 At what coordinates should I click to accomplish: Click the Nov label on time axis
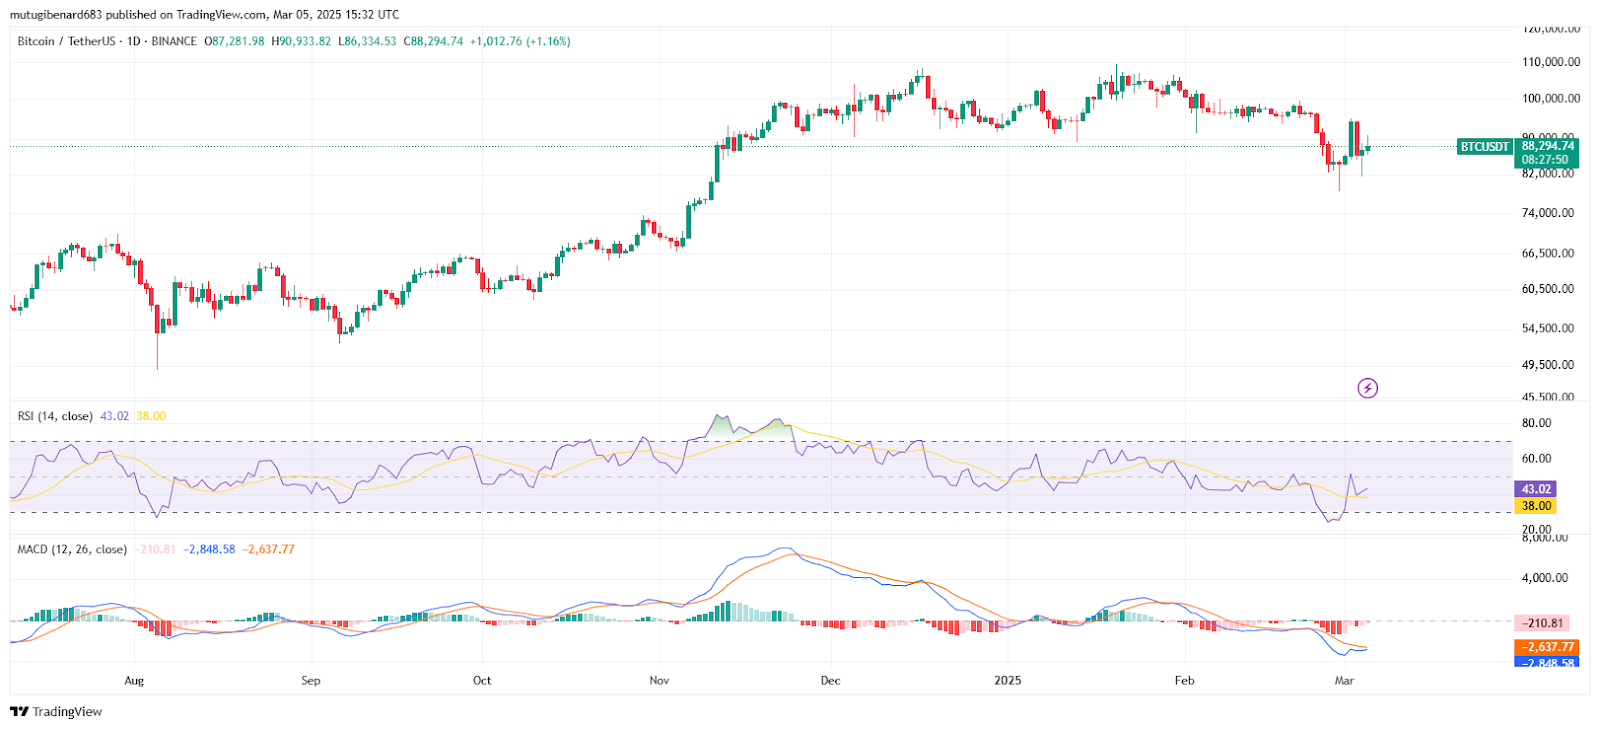pos(659,681)
